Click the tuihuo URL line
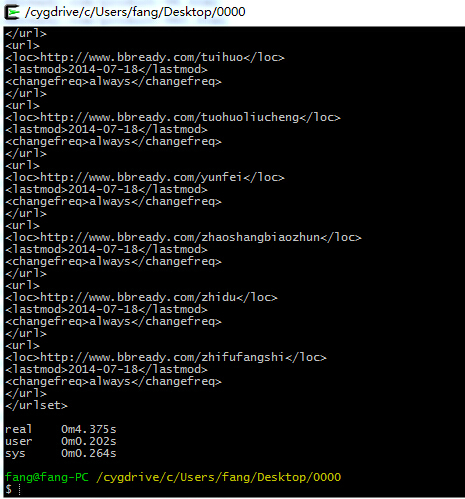Screen dimensions: 465x499 (x=145, y=57)
